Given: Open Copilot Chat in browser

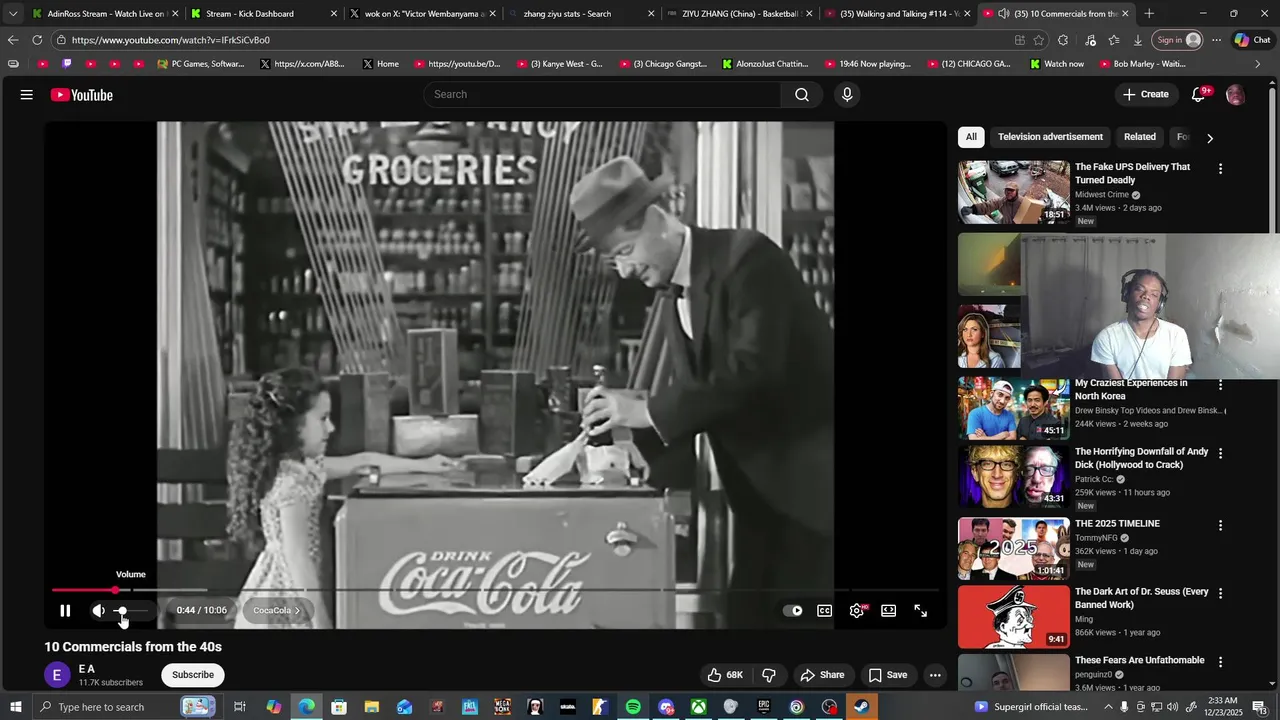Looking at the screenshot, I should click(x=1253, y=40).
